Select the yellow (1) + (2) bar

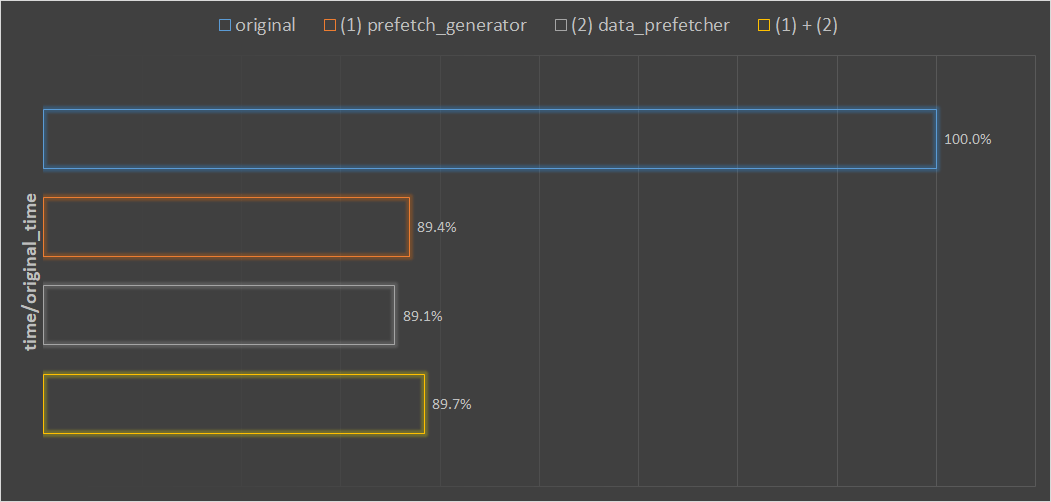[x=234, y=404]
